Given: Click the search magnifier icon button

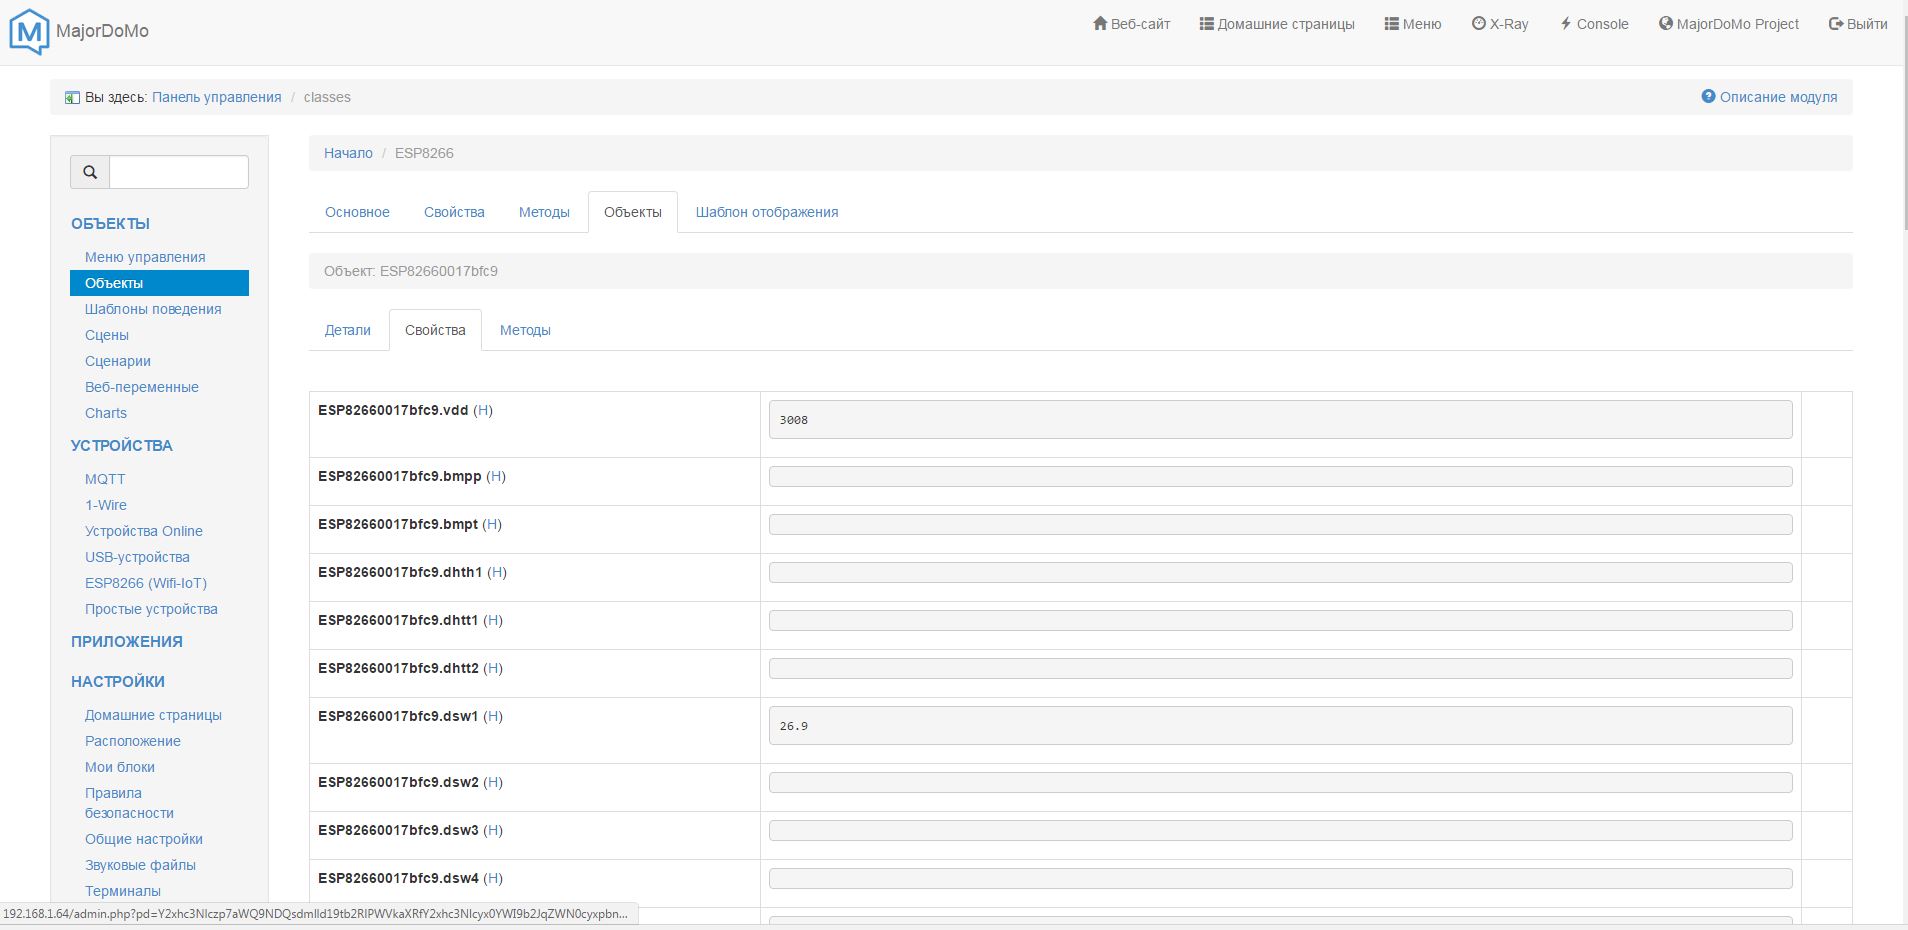Looking at the screenshot, I should pos(90,172).
